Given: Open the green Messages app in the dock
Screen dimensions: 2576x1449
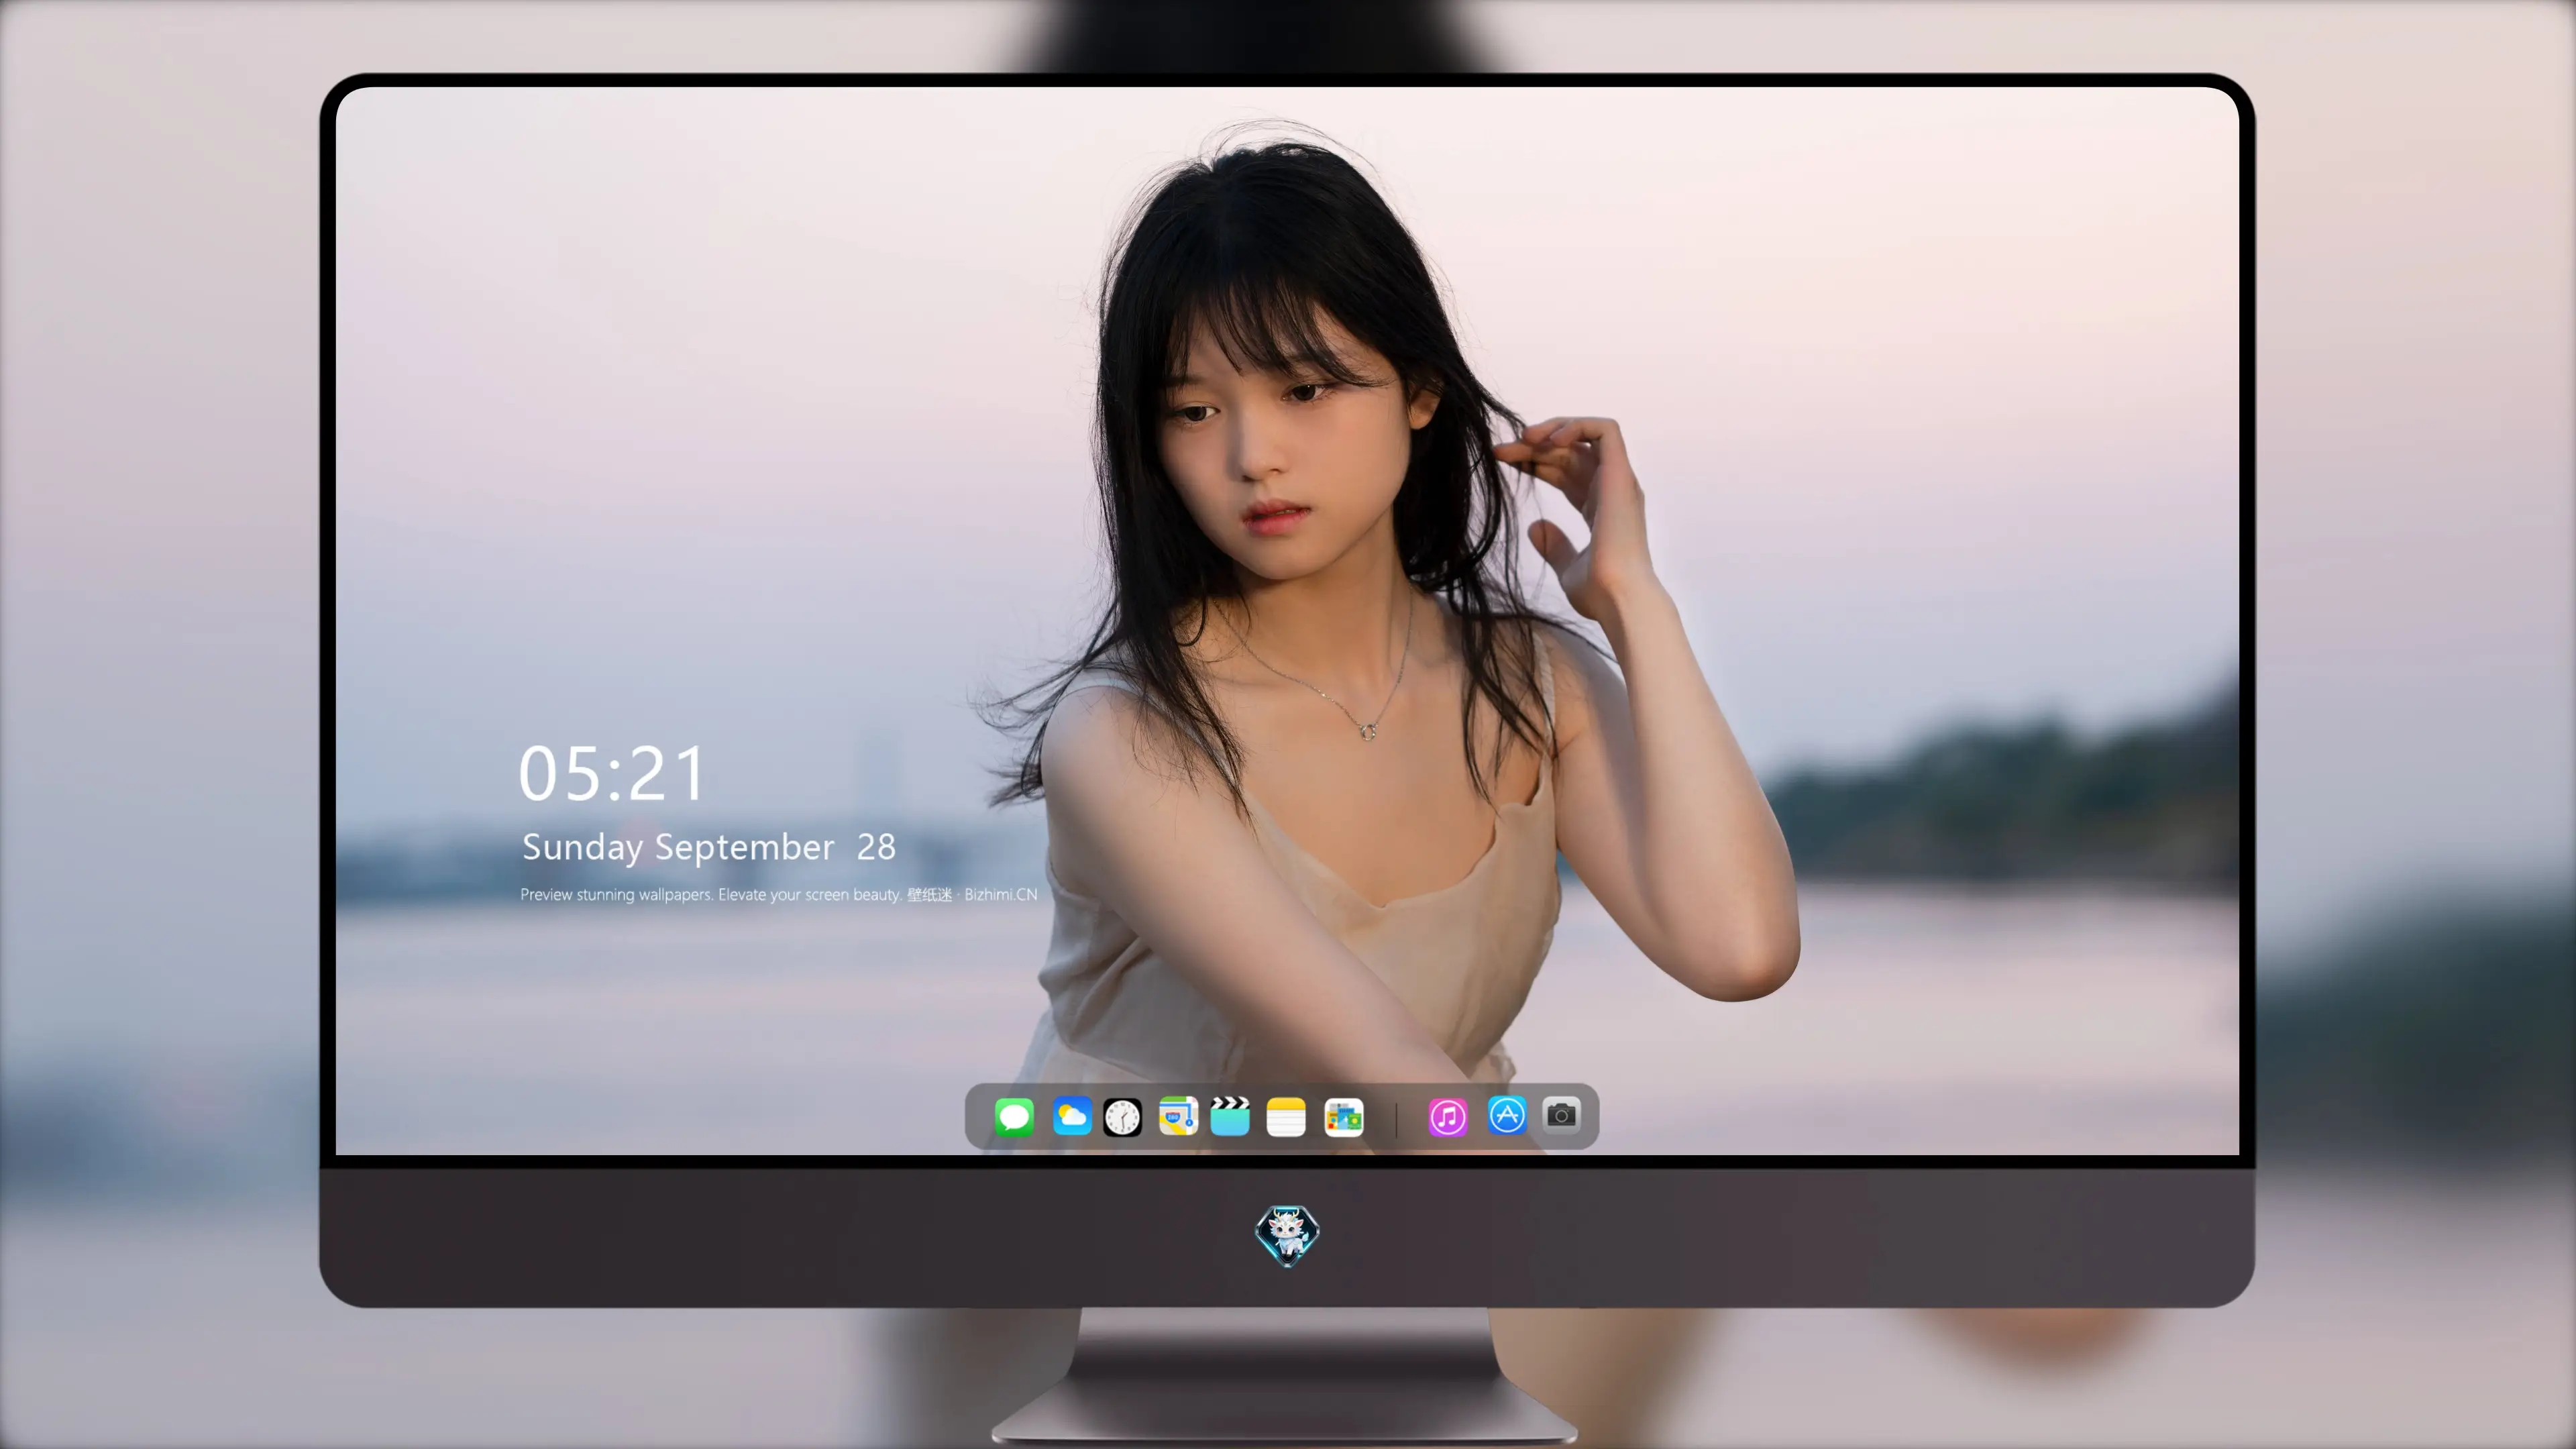Looking at the screenshot, I should tap(1014, 1116).
